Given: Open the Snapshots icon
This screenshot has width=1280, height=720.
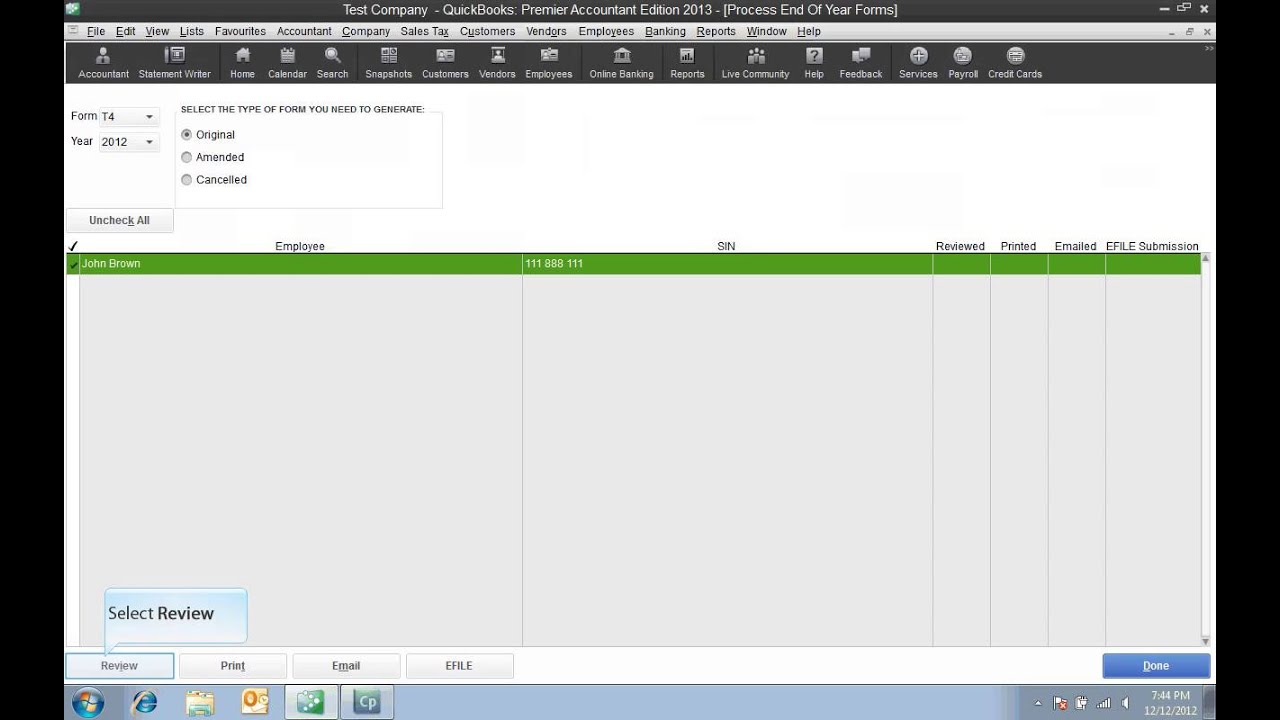Looking at the screenshot, I should pos(389,62).
